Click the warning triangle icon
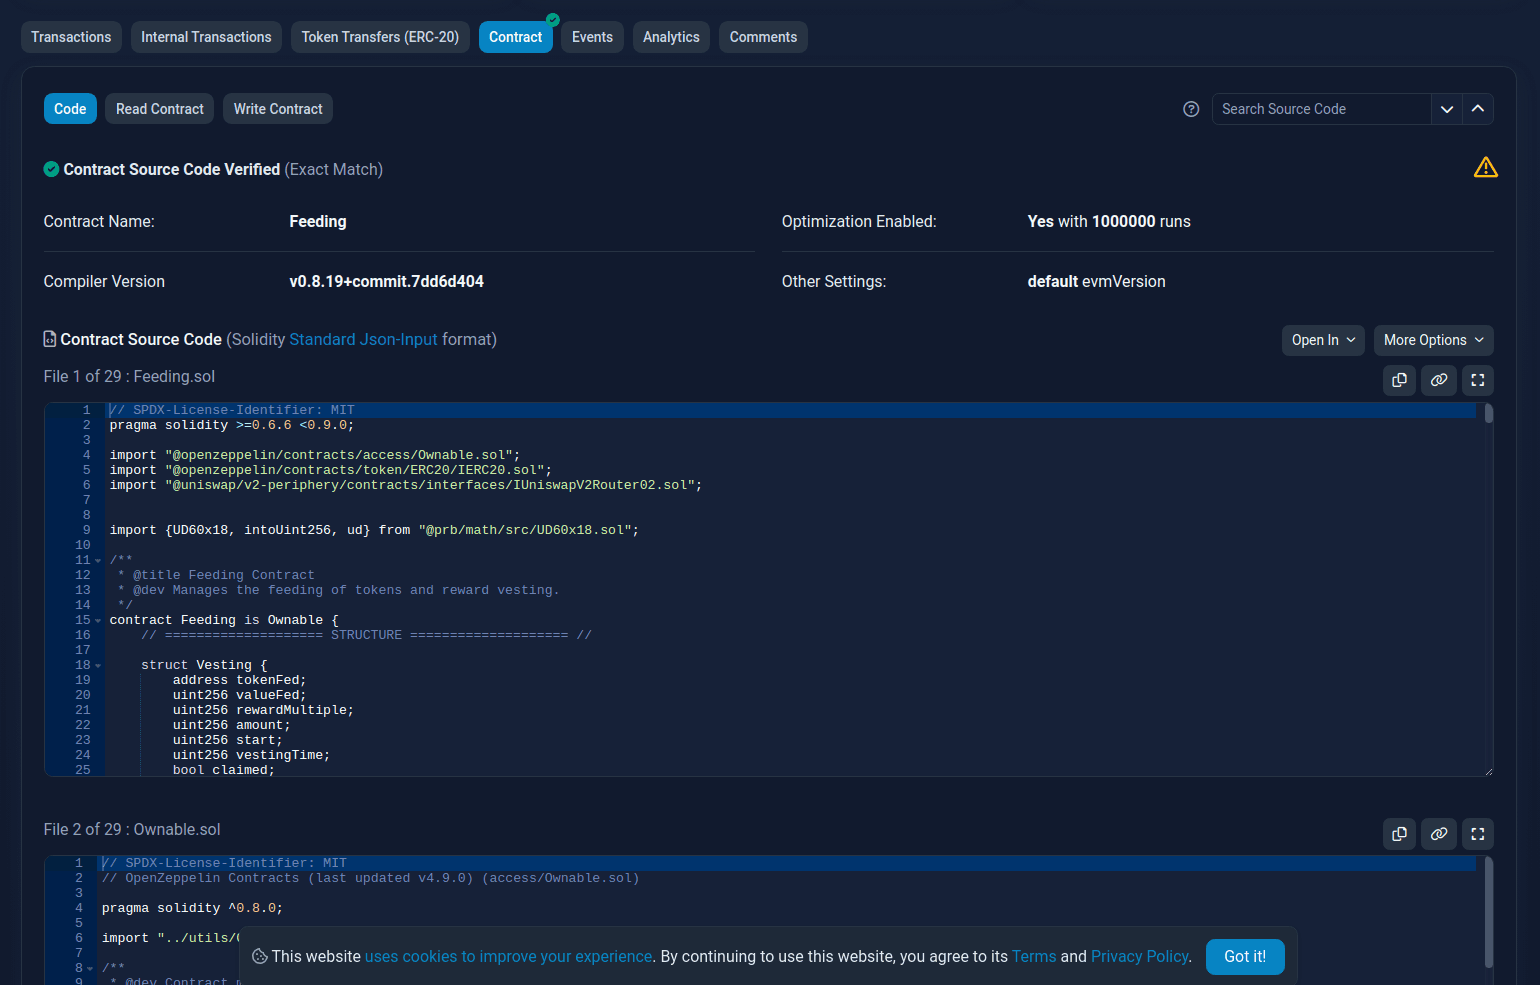 click(x=1486, y=167)
